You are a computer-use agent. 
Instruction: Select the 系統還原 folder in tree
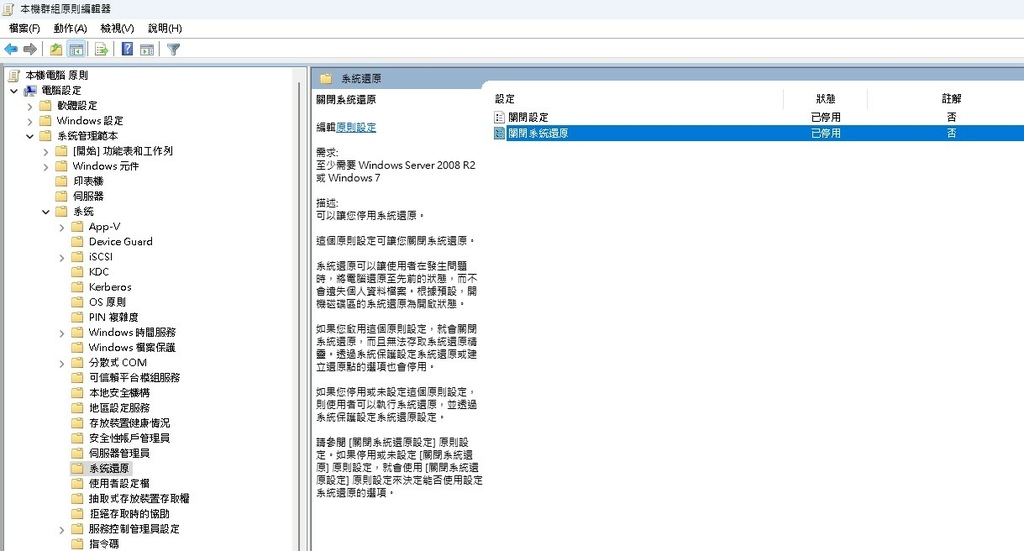[109, 468]
